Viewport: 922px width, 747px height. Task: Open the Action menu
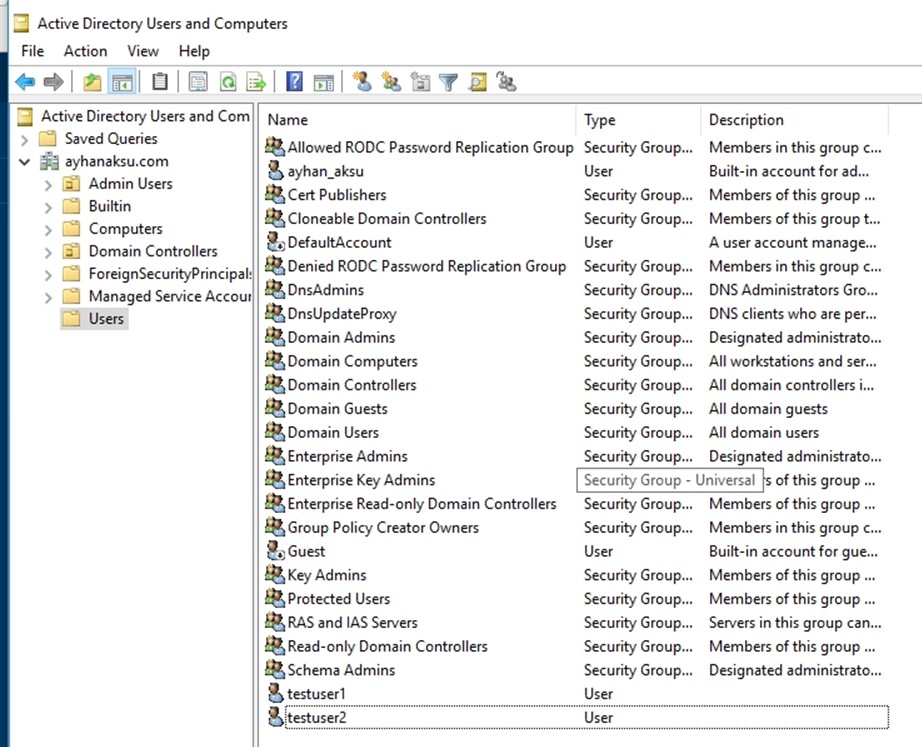tap(85, 51)
